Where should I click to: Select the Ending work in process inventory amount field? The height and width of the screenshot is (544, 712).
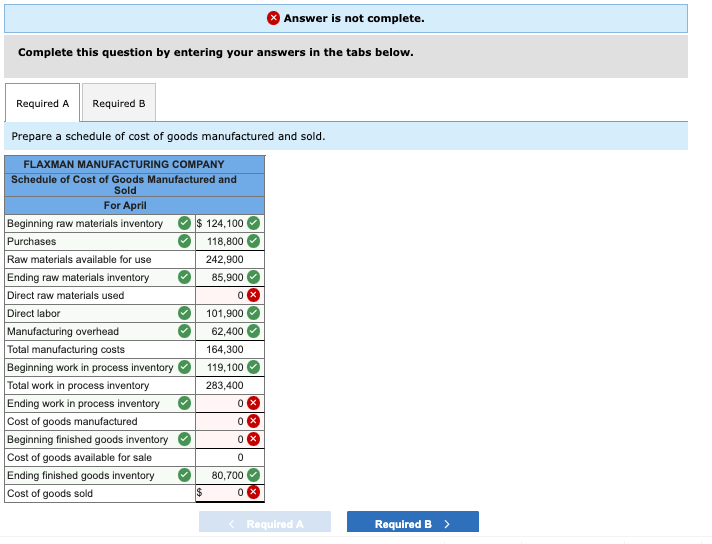click(230, 403)
